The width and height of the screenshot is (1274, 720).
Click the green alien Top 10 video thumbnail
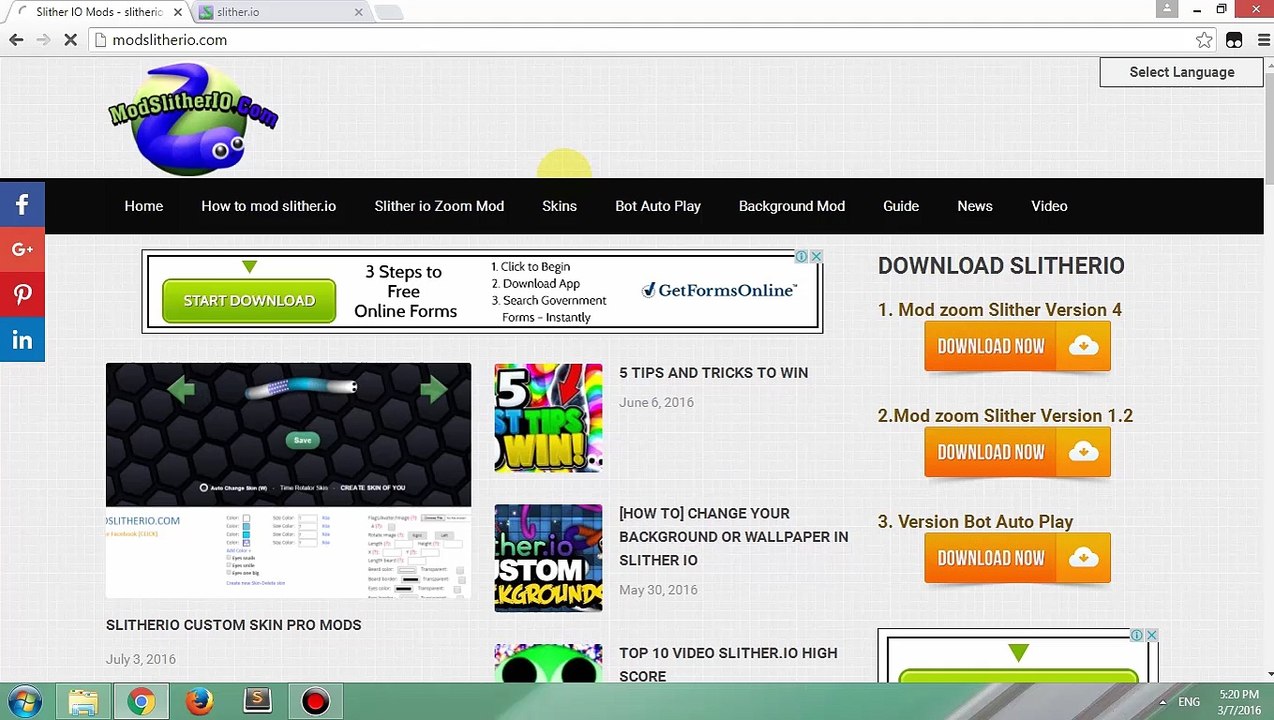[x=548, y=663]
